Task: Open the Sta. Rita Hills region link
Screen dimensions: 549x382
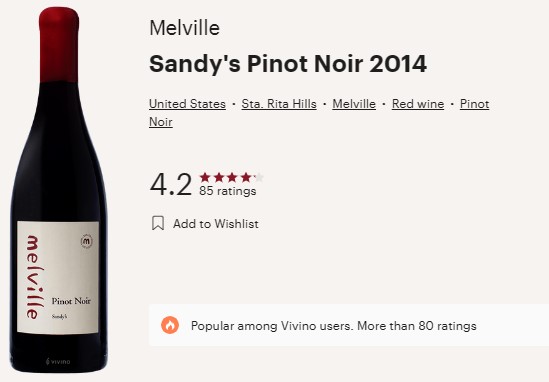Action: click(279, 104)
